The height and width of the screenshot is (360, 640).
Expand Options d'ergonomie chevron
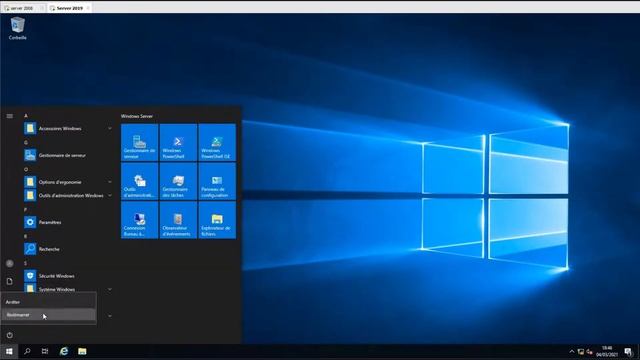coord(110,182)
